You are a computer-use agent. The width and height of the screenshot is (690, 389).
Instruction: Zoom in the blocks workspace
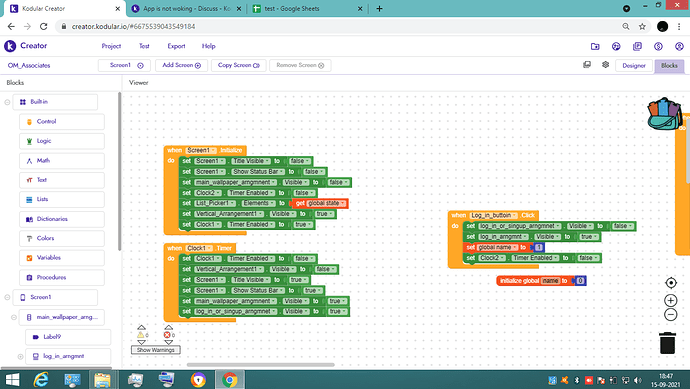[671, 301]
